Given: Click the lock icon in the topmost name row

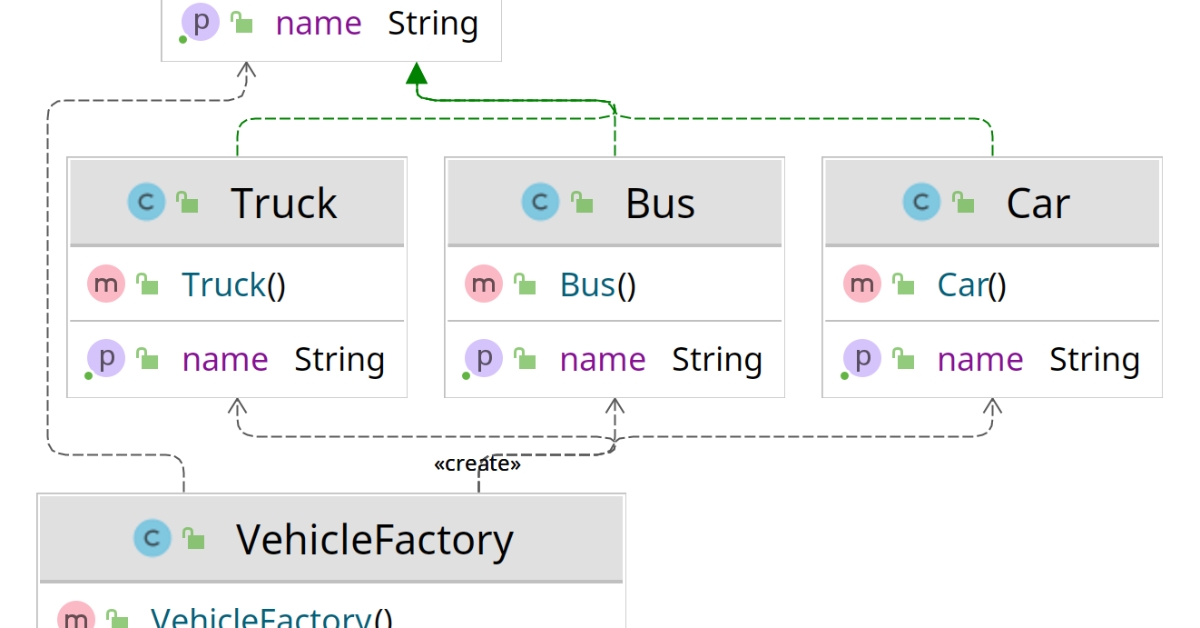Looking at the screenshot, I should 241,22.
